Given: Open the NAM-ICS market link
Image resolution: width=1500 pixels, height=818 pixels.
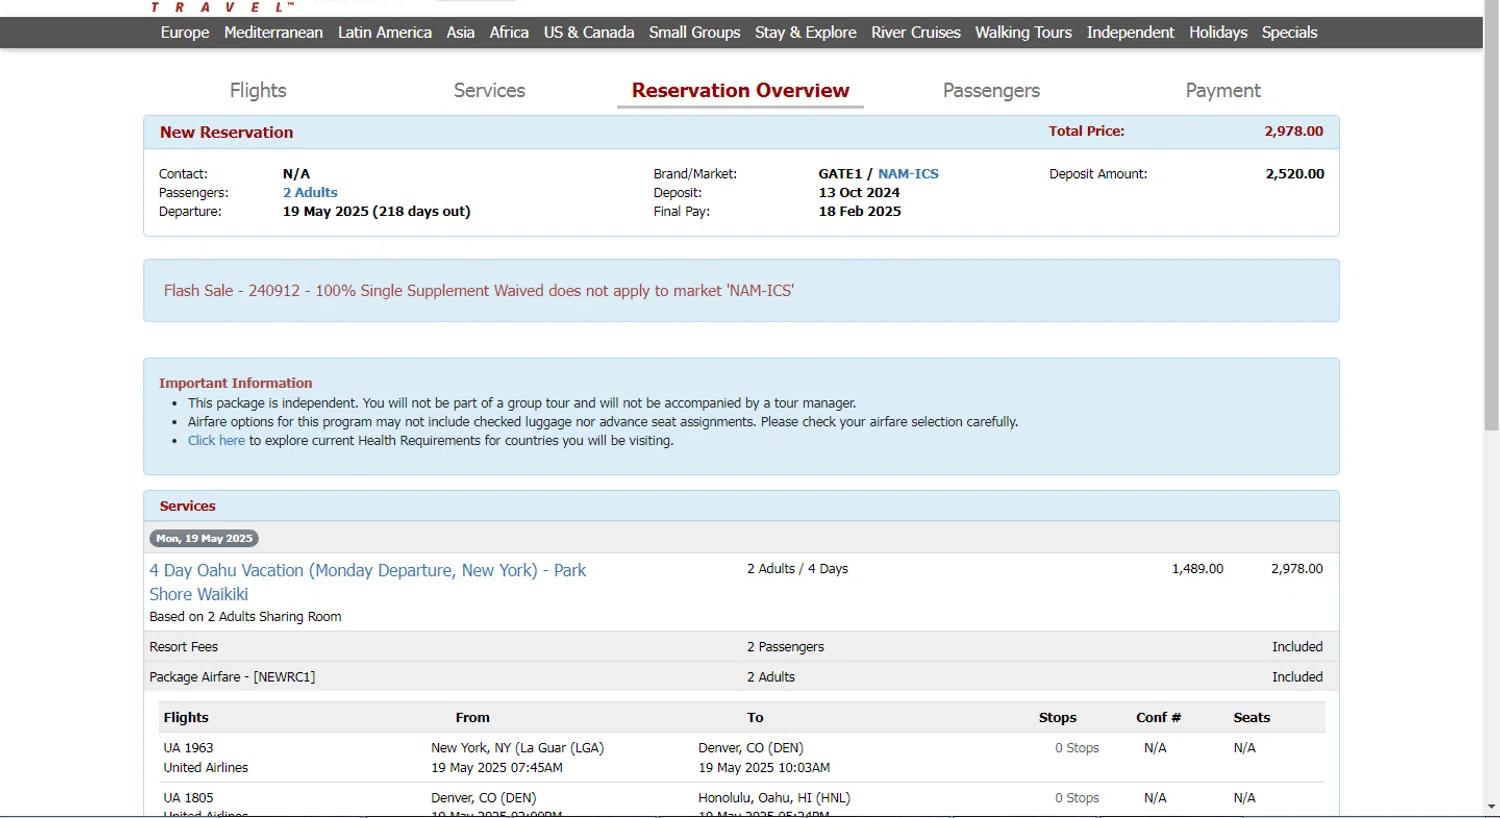Looking at the screenshot, I should 908,173.
